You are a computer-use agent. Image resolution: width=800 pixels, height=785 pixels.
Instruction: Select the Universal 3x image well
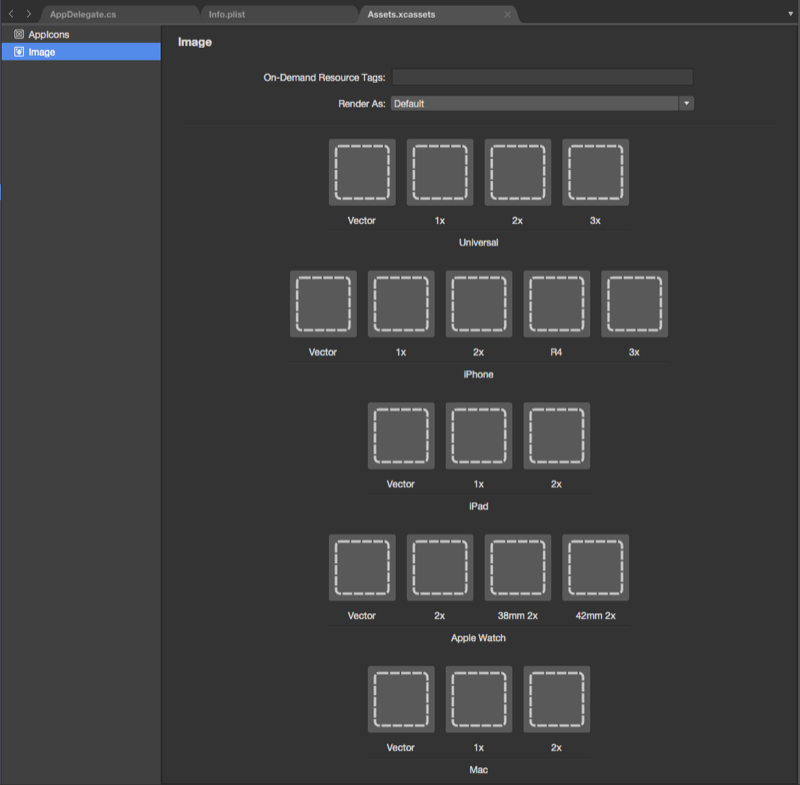pos(595,171)
